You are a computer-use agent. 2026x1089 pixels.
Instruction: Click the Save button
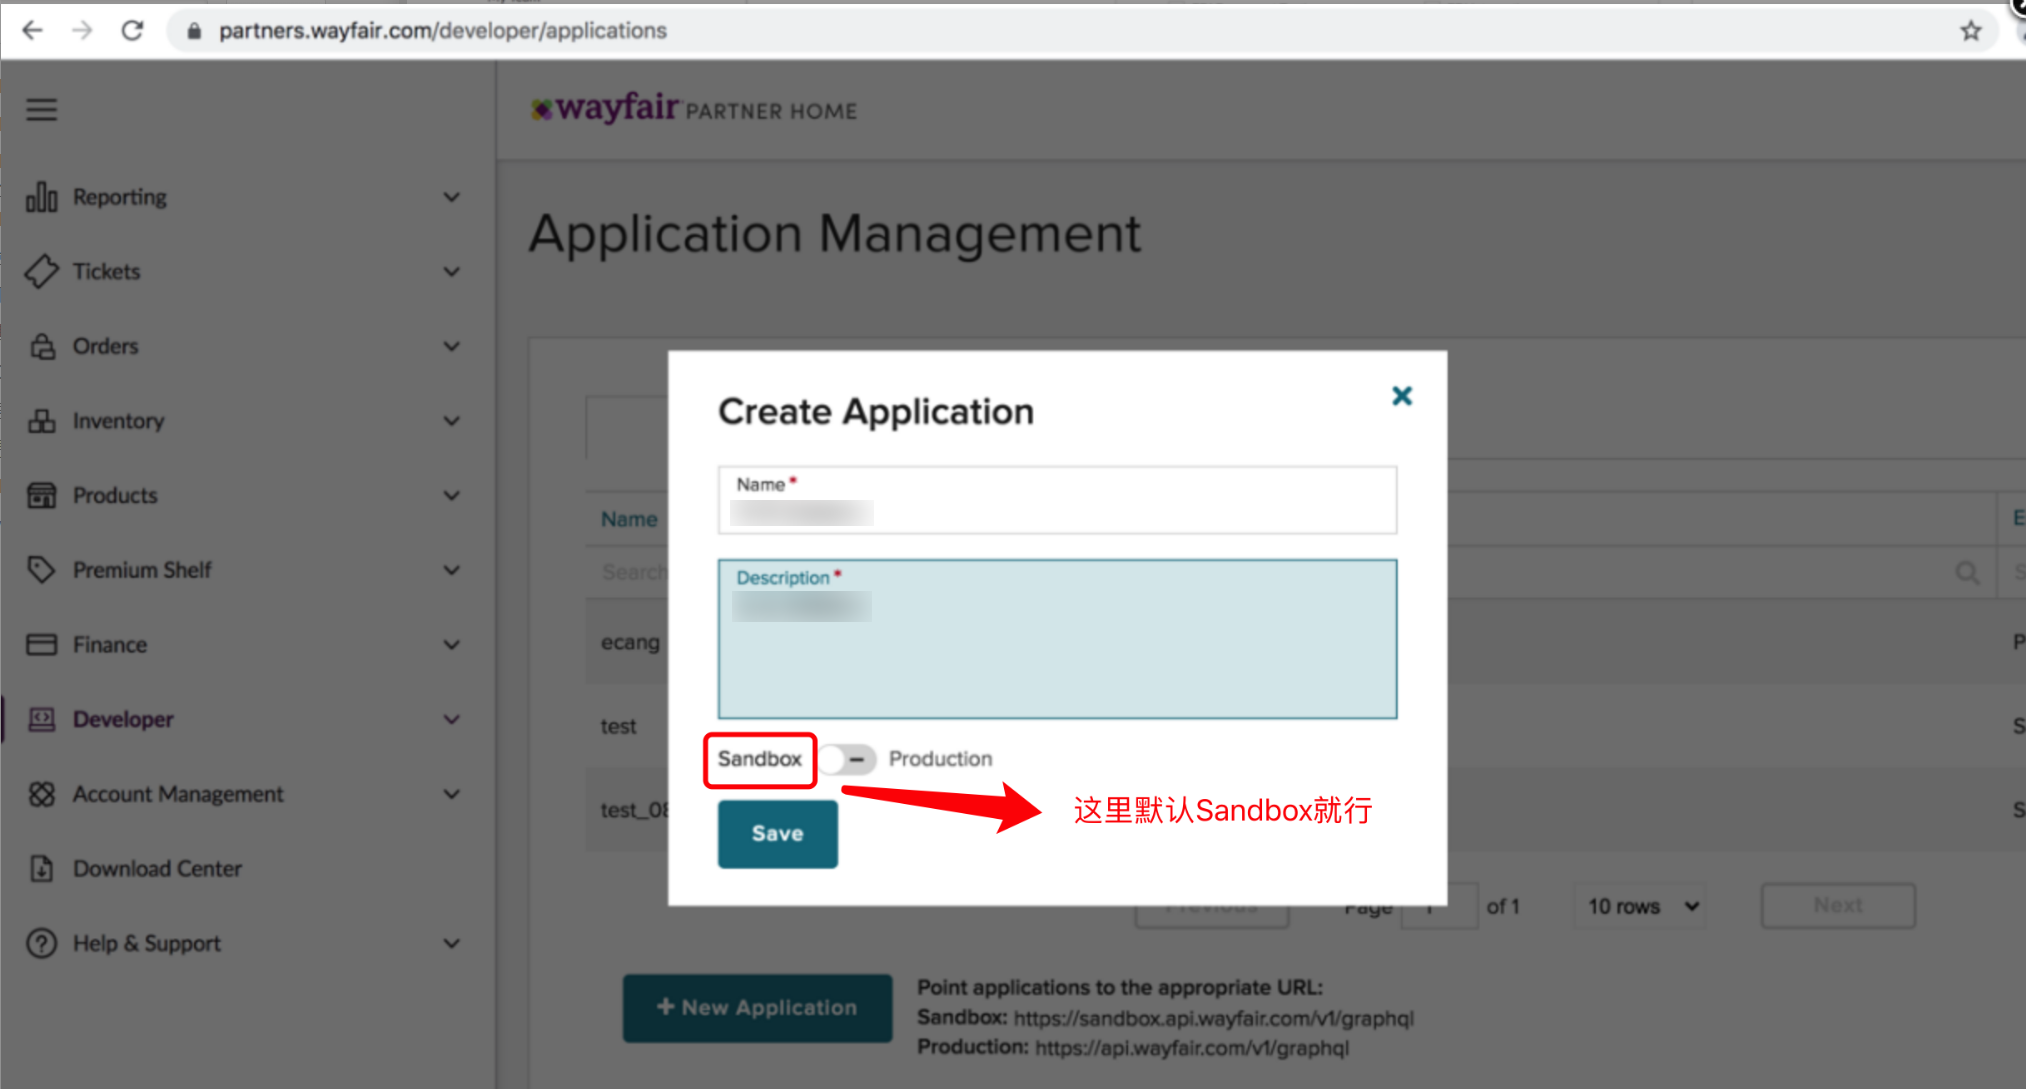777,834
